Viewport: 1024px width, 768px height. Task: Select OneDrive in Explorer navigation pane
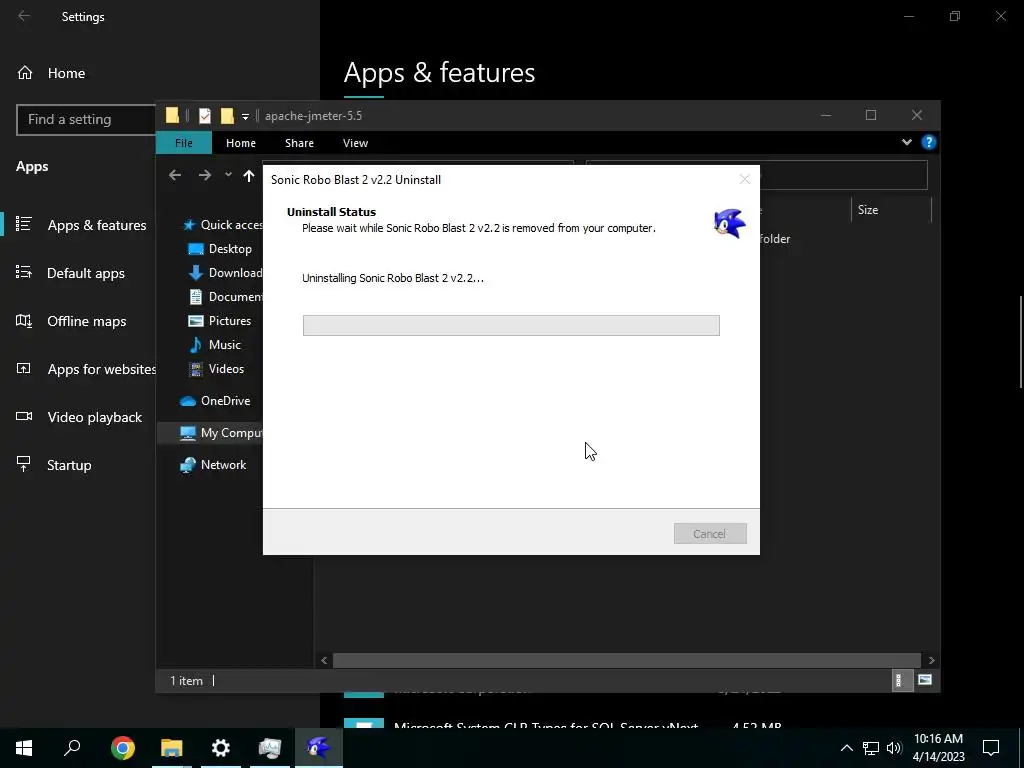[215, 401]
